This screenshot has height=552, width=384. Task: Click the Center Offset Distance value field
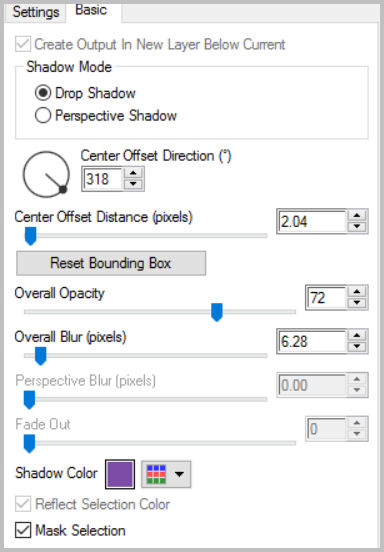(x=312, y=221)
